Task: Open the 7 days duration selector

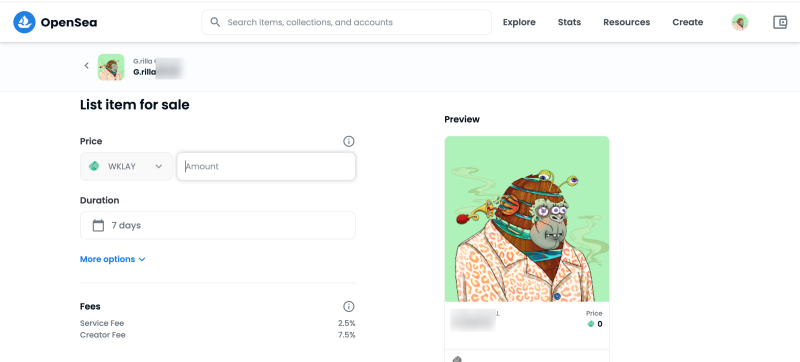Action: 218,225
